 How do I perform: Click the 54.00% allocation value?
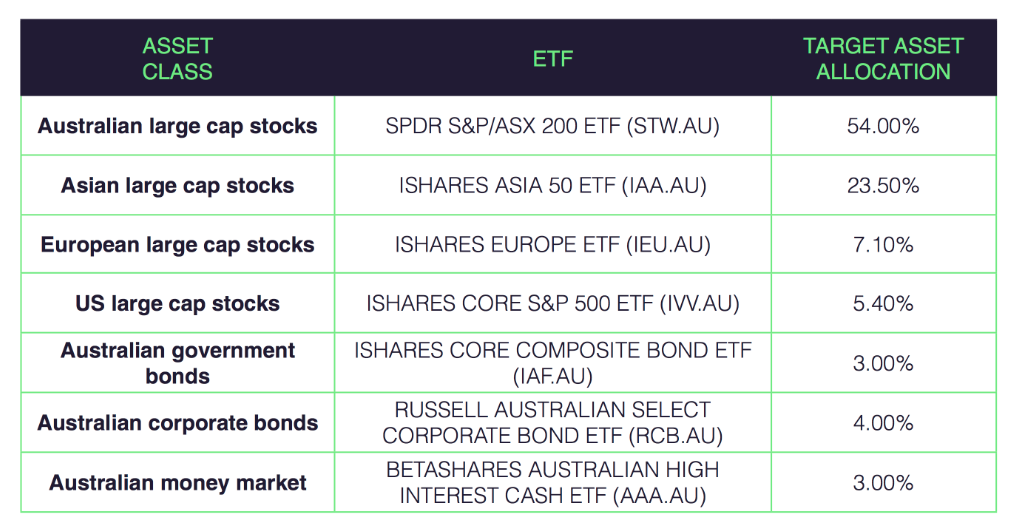click(x=883, y=126)
